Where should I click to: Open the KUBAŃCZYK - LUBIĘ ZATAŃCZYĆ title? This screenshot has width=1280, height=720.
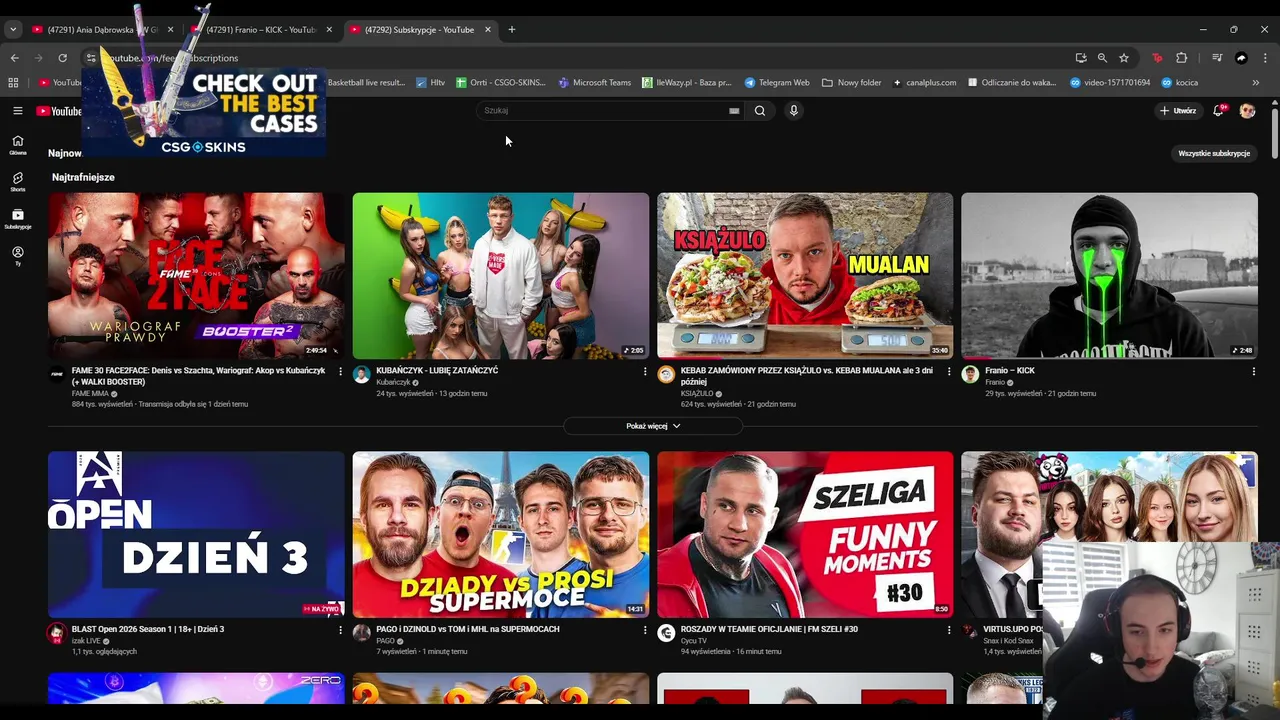[x=437, y=370]
